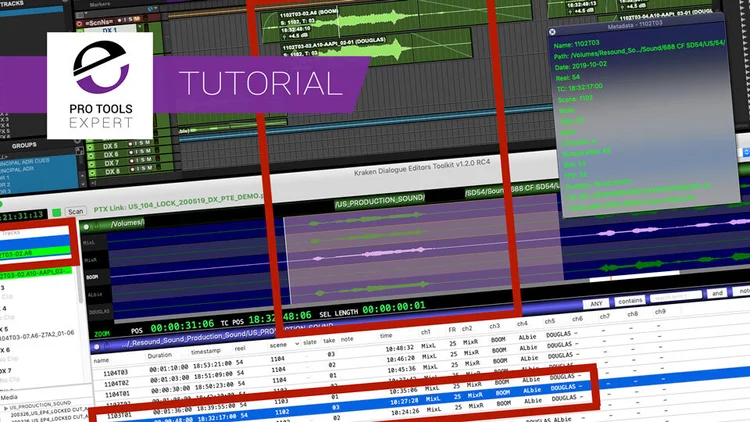Toggle the circle beside the Resound_Sound_Production path
This screenshot has width=750, height=422.
[97, 346]
